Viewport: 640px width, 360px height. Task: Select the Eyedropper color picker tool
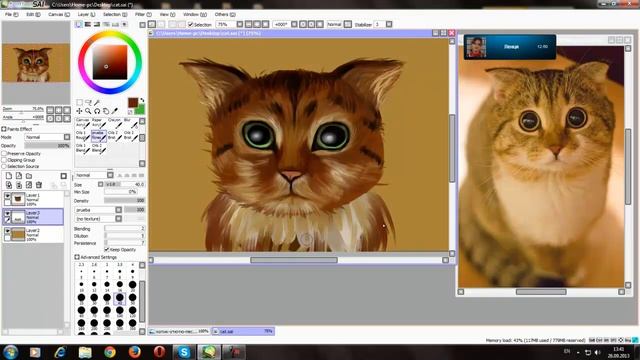[x=115, y=111]
